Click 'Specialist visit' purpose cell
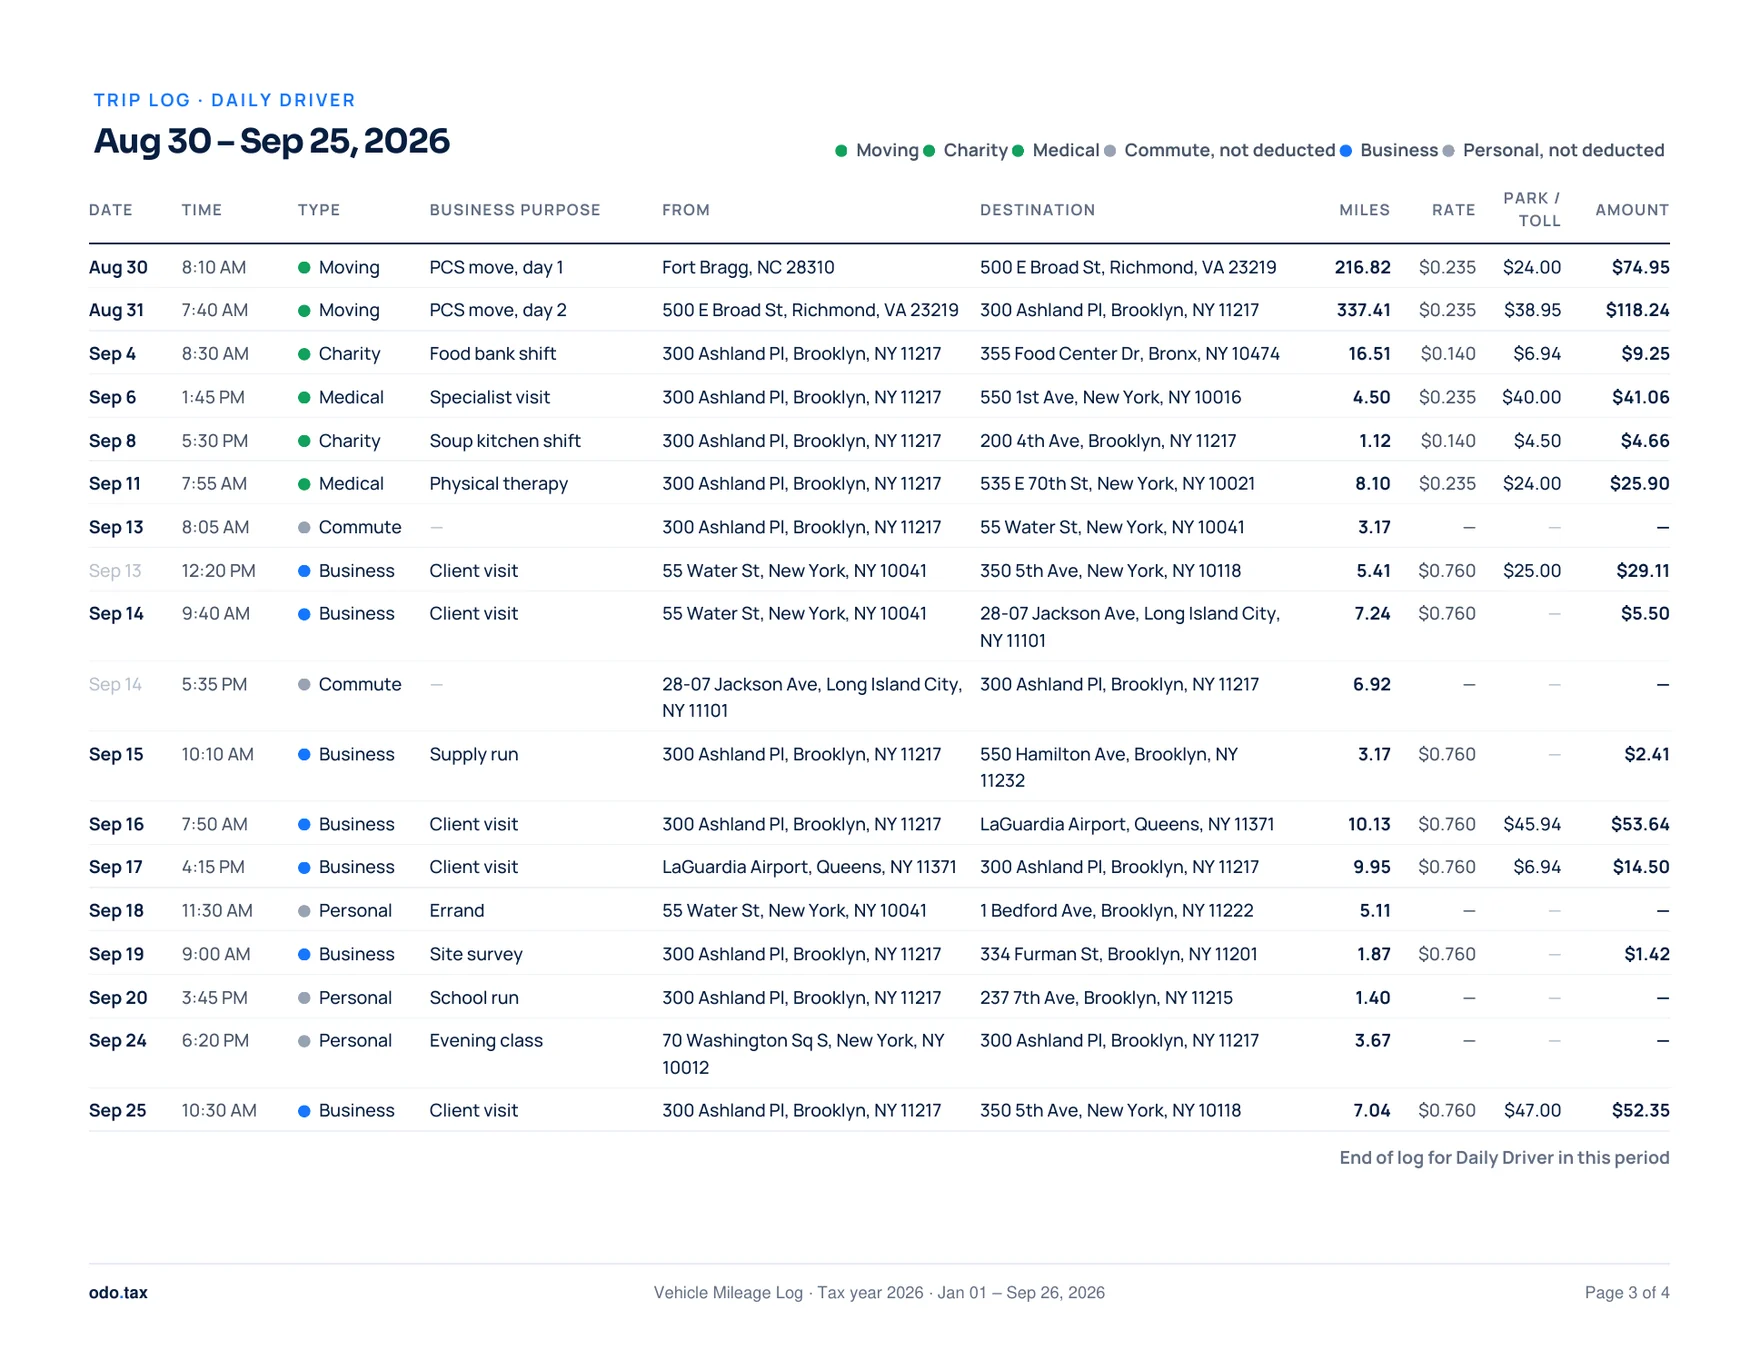1760x1360 pixels. point(490,397)
